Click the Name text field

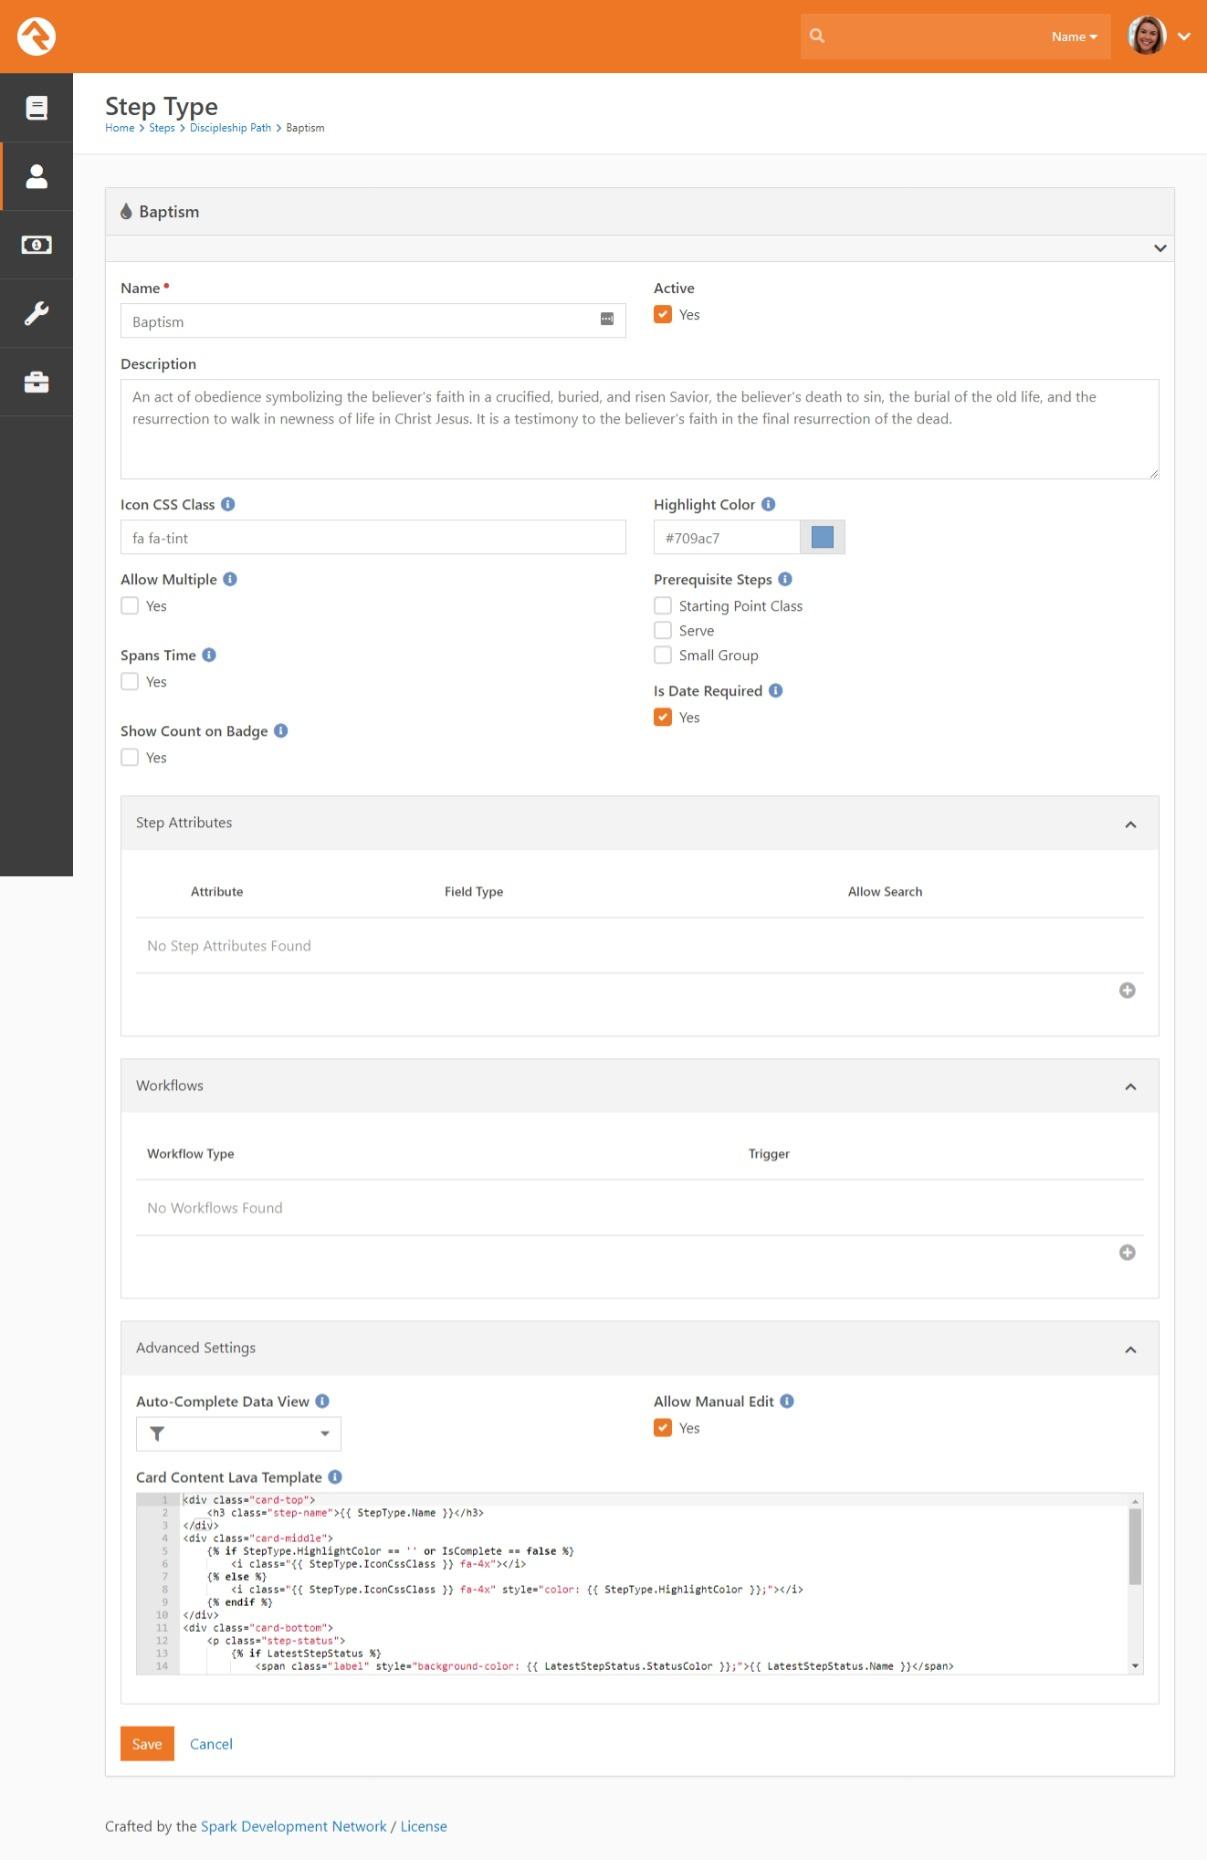click(373, 321)
